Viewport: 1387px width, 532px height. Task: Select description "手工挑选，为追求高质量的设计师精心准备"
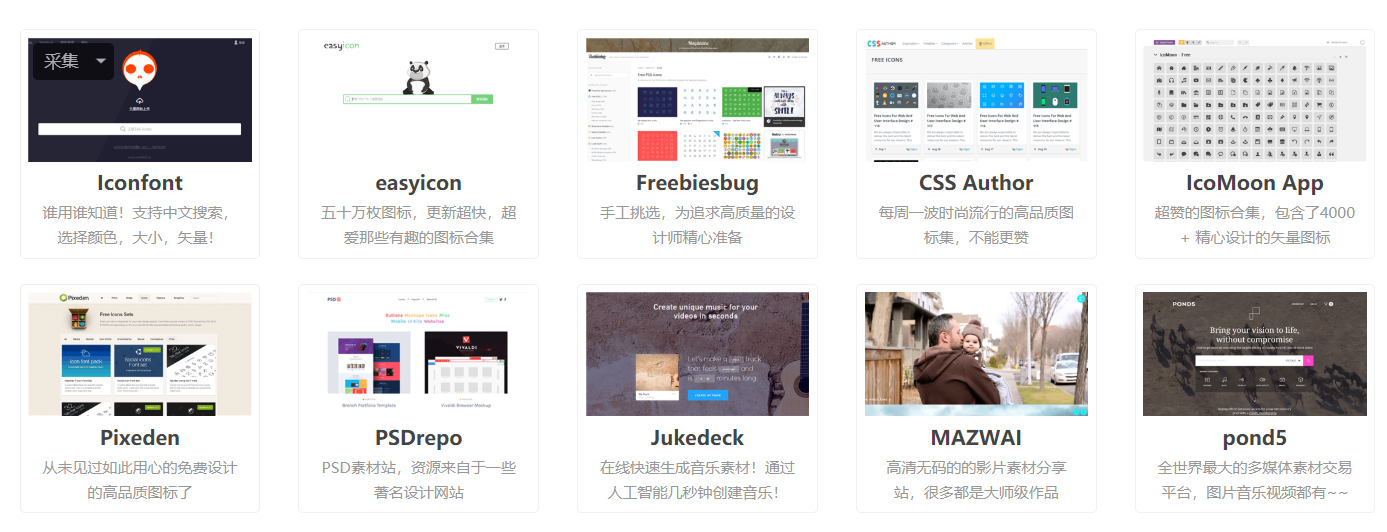tap(697, 225)
